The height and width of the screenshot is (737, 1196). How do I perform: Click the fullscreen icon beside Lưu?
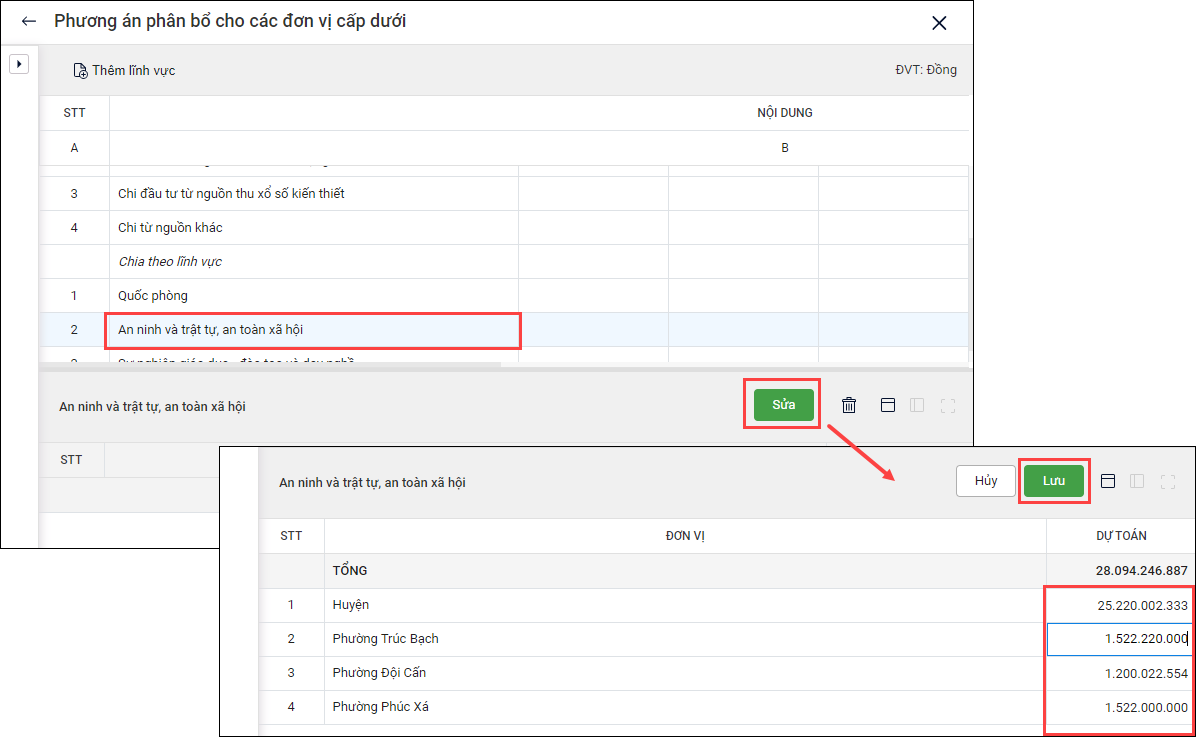(1167, 481)
